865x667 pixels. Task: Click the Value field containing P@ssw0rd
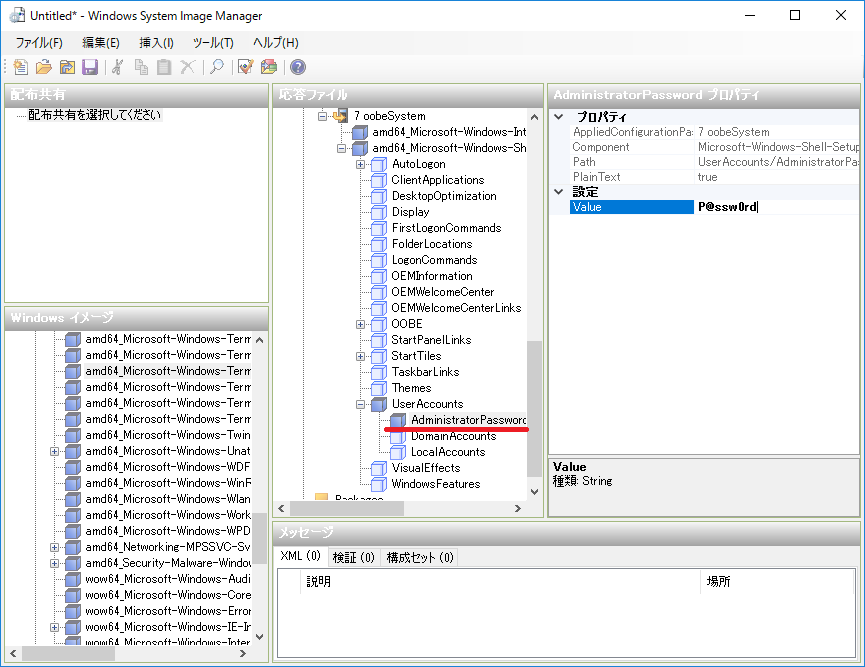point(777,207)
